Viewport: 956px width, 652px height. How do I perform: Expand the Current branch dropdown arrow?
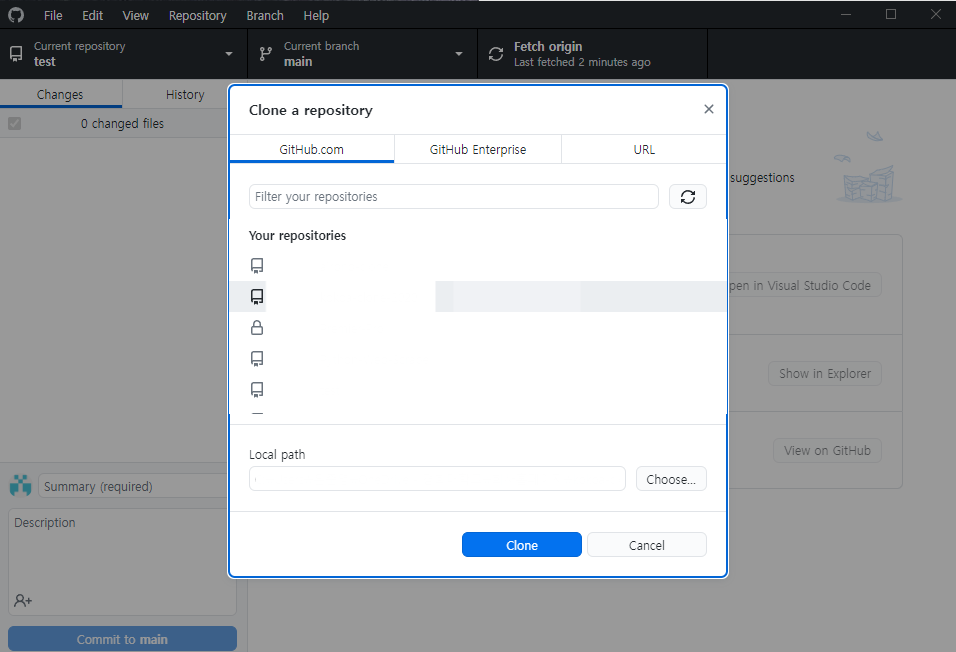pos(458,54)
